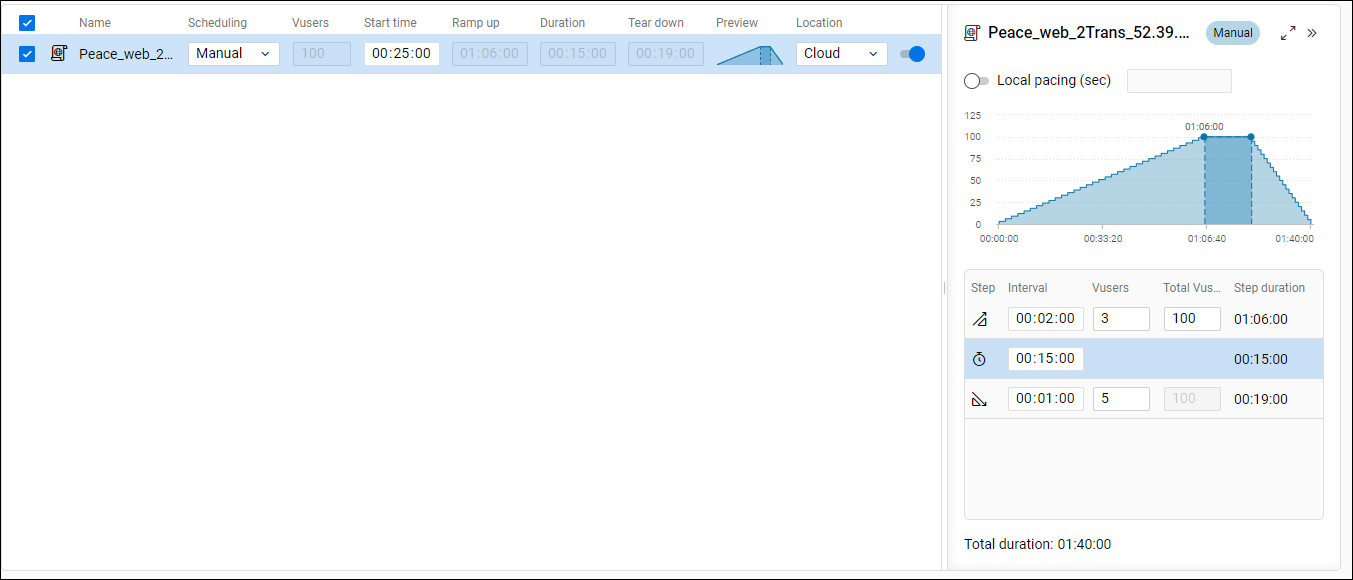Open the Manual scheduling dropdown
1353x580 pixels.
coord(233,54)
